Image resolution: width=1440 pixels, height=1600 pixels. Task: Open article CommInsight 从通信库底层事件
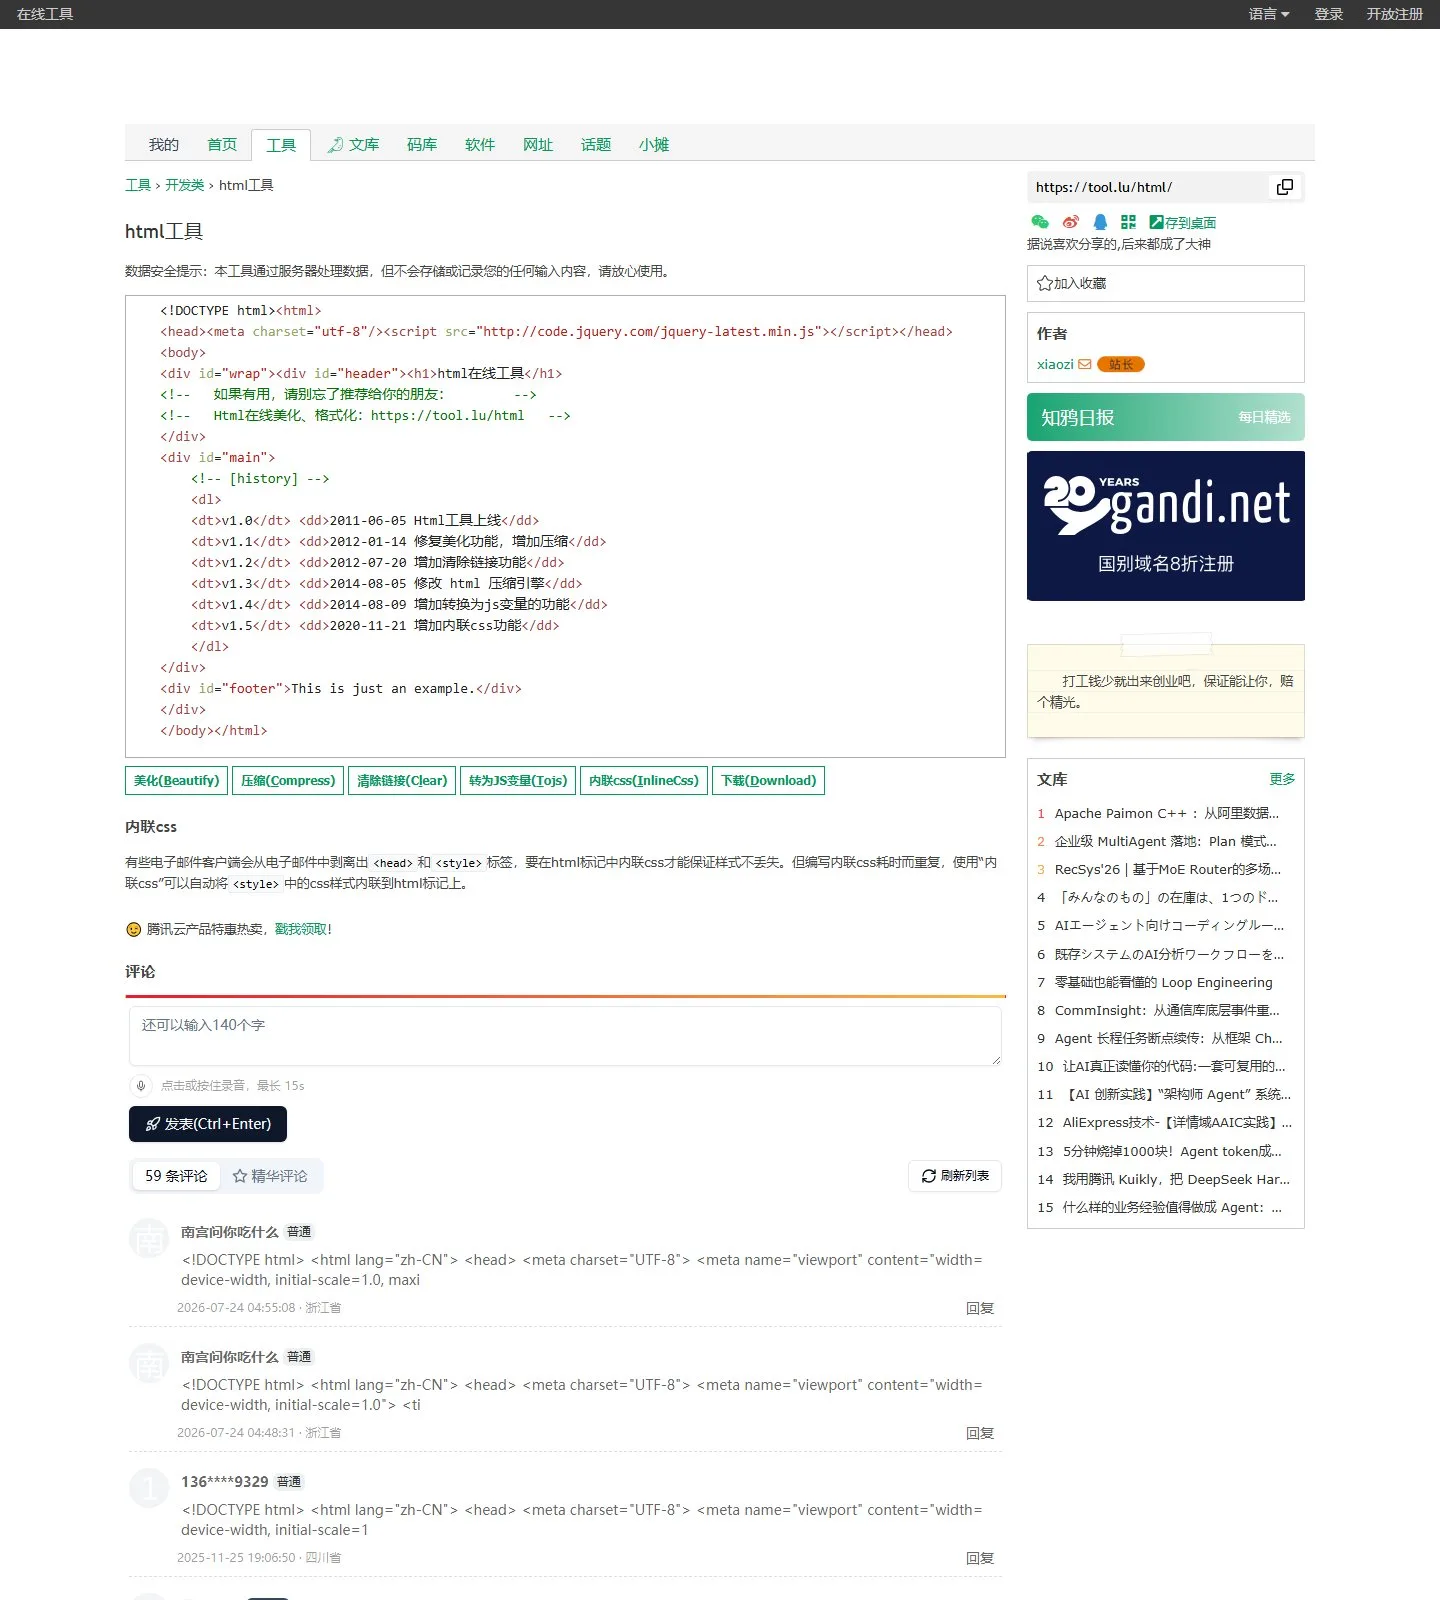tap(1167, 1010)
